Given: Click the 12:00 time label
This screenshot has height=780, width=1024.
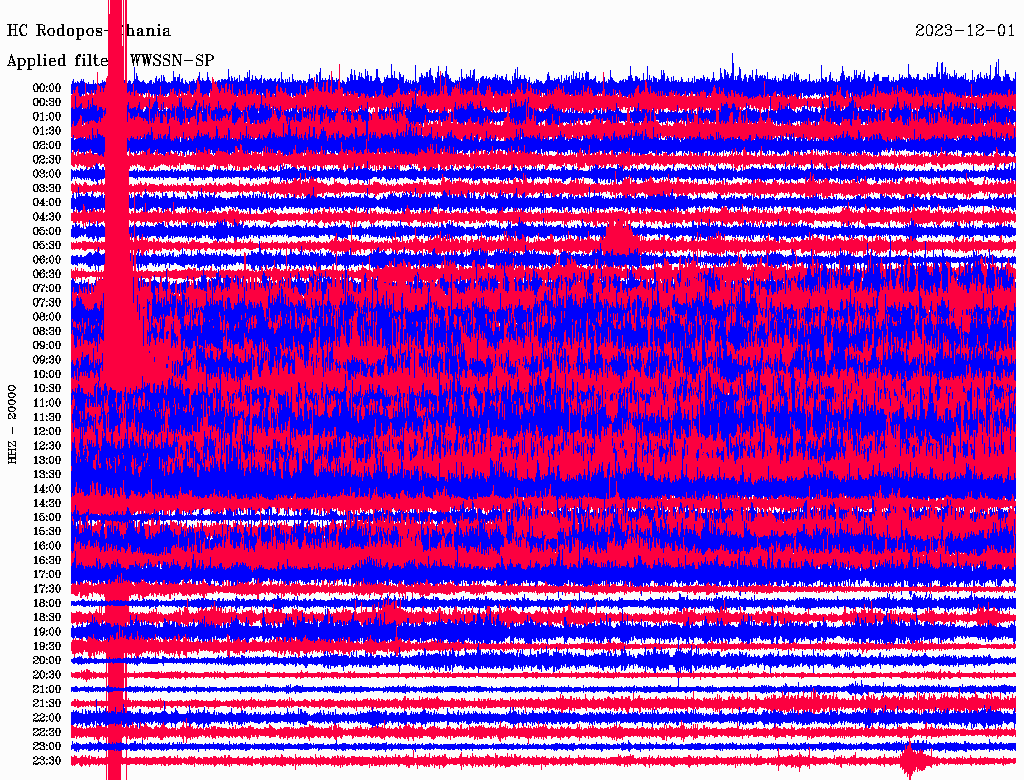Looking at the screenshot, I should coord(47,431).
